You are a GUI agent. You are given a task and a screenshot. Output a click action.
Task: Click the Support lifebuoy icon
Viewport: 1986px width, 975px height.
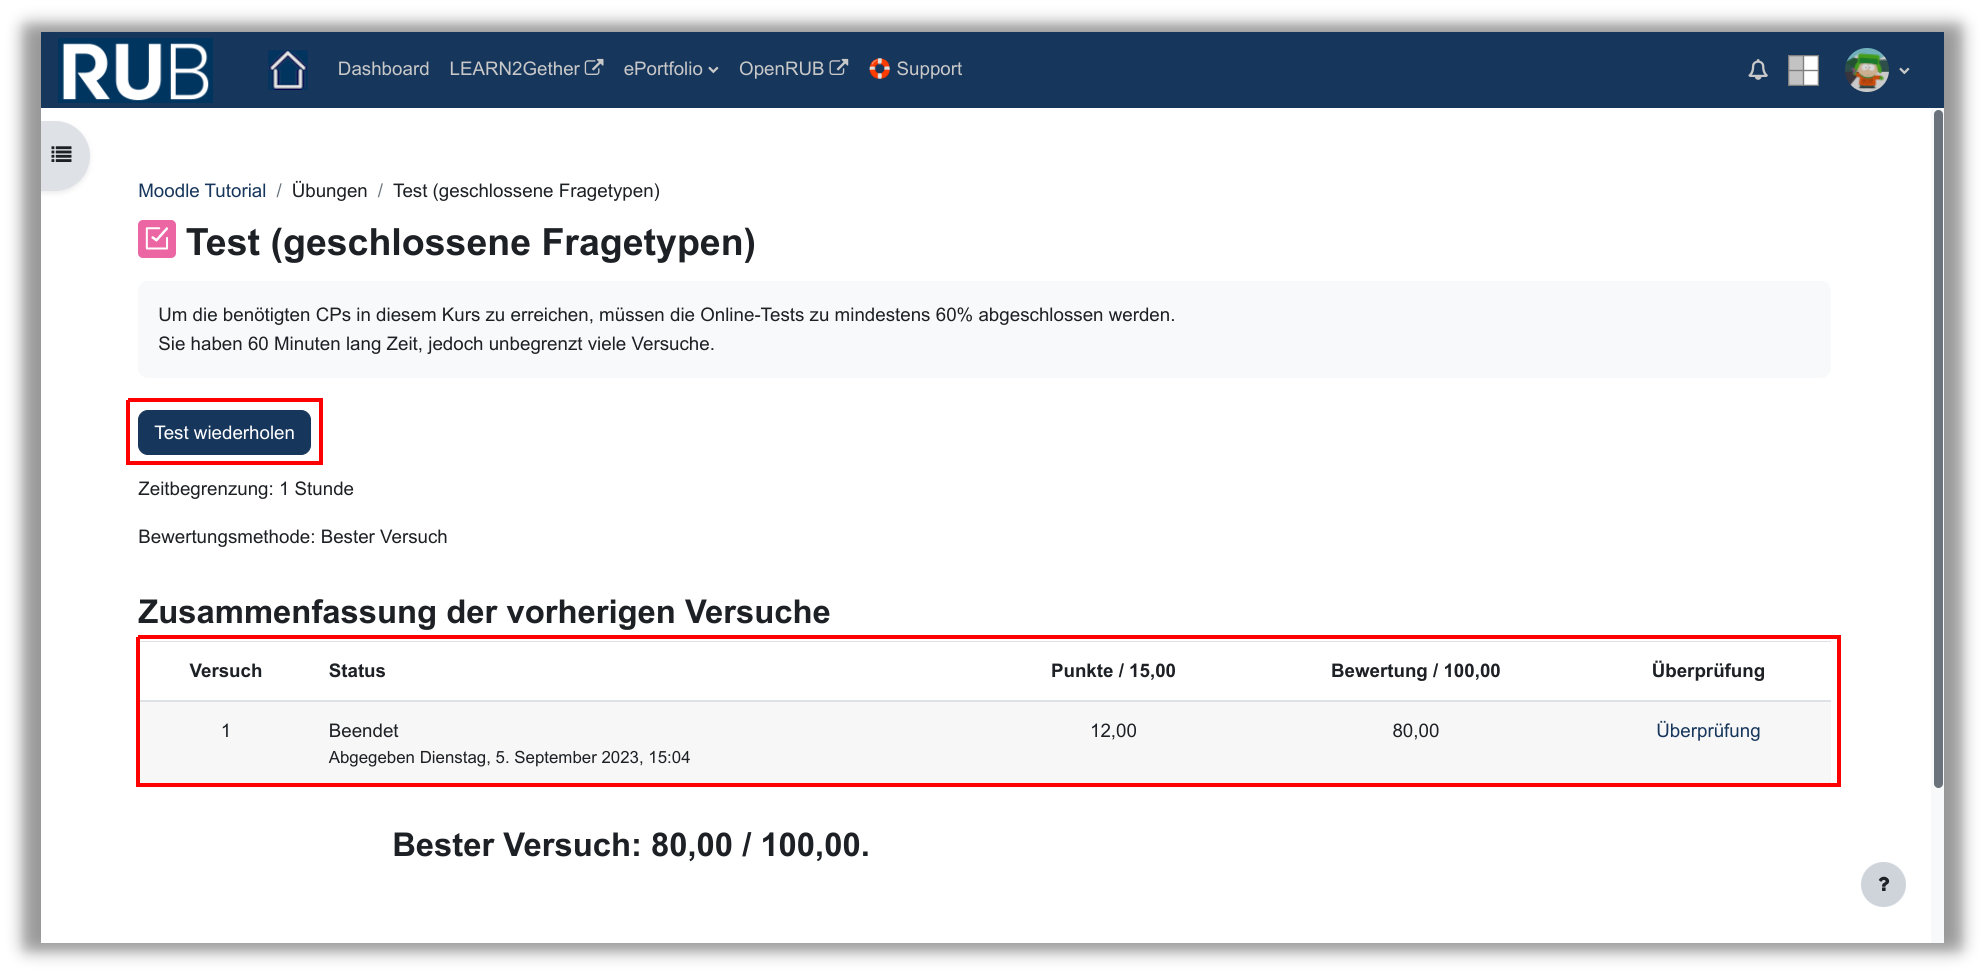pos(879,69)
